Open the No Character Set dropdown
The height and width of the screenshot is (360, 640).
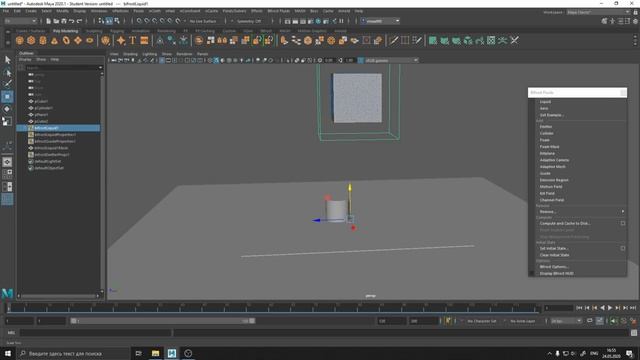(481, 321)
